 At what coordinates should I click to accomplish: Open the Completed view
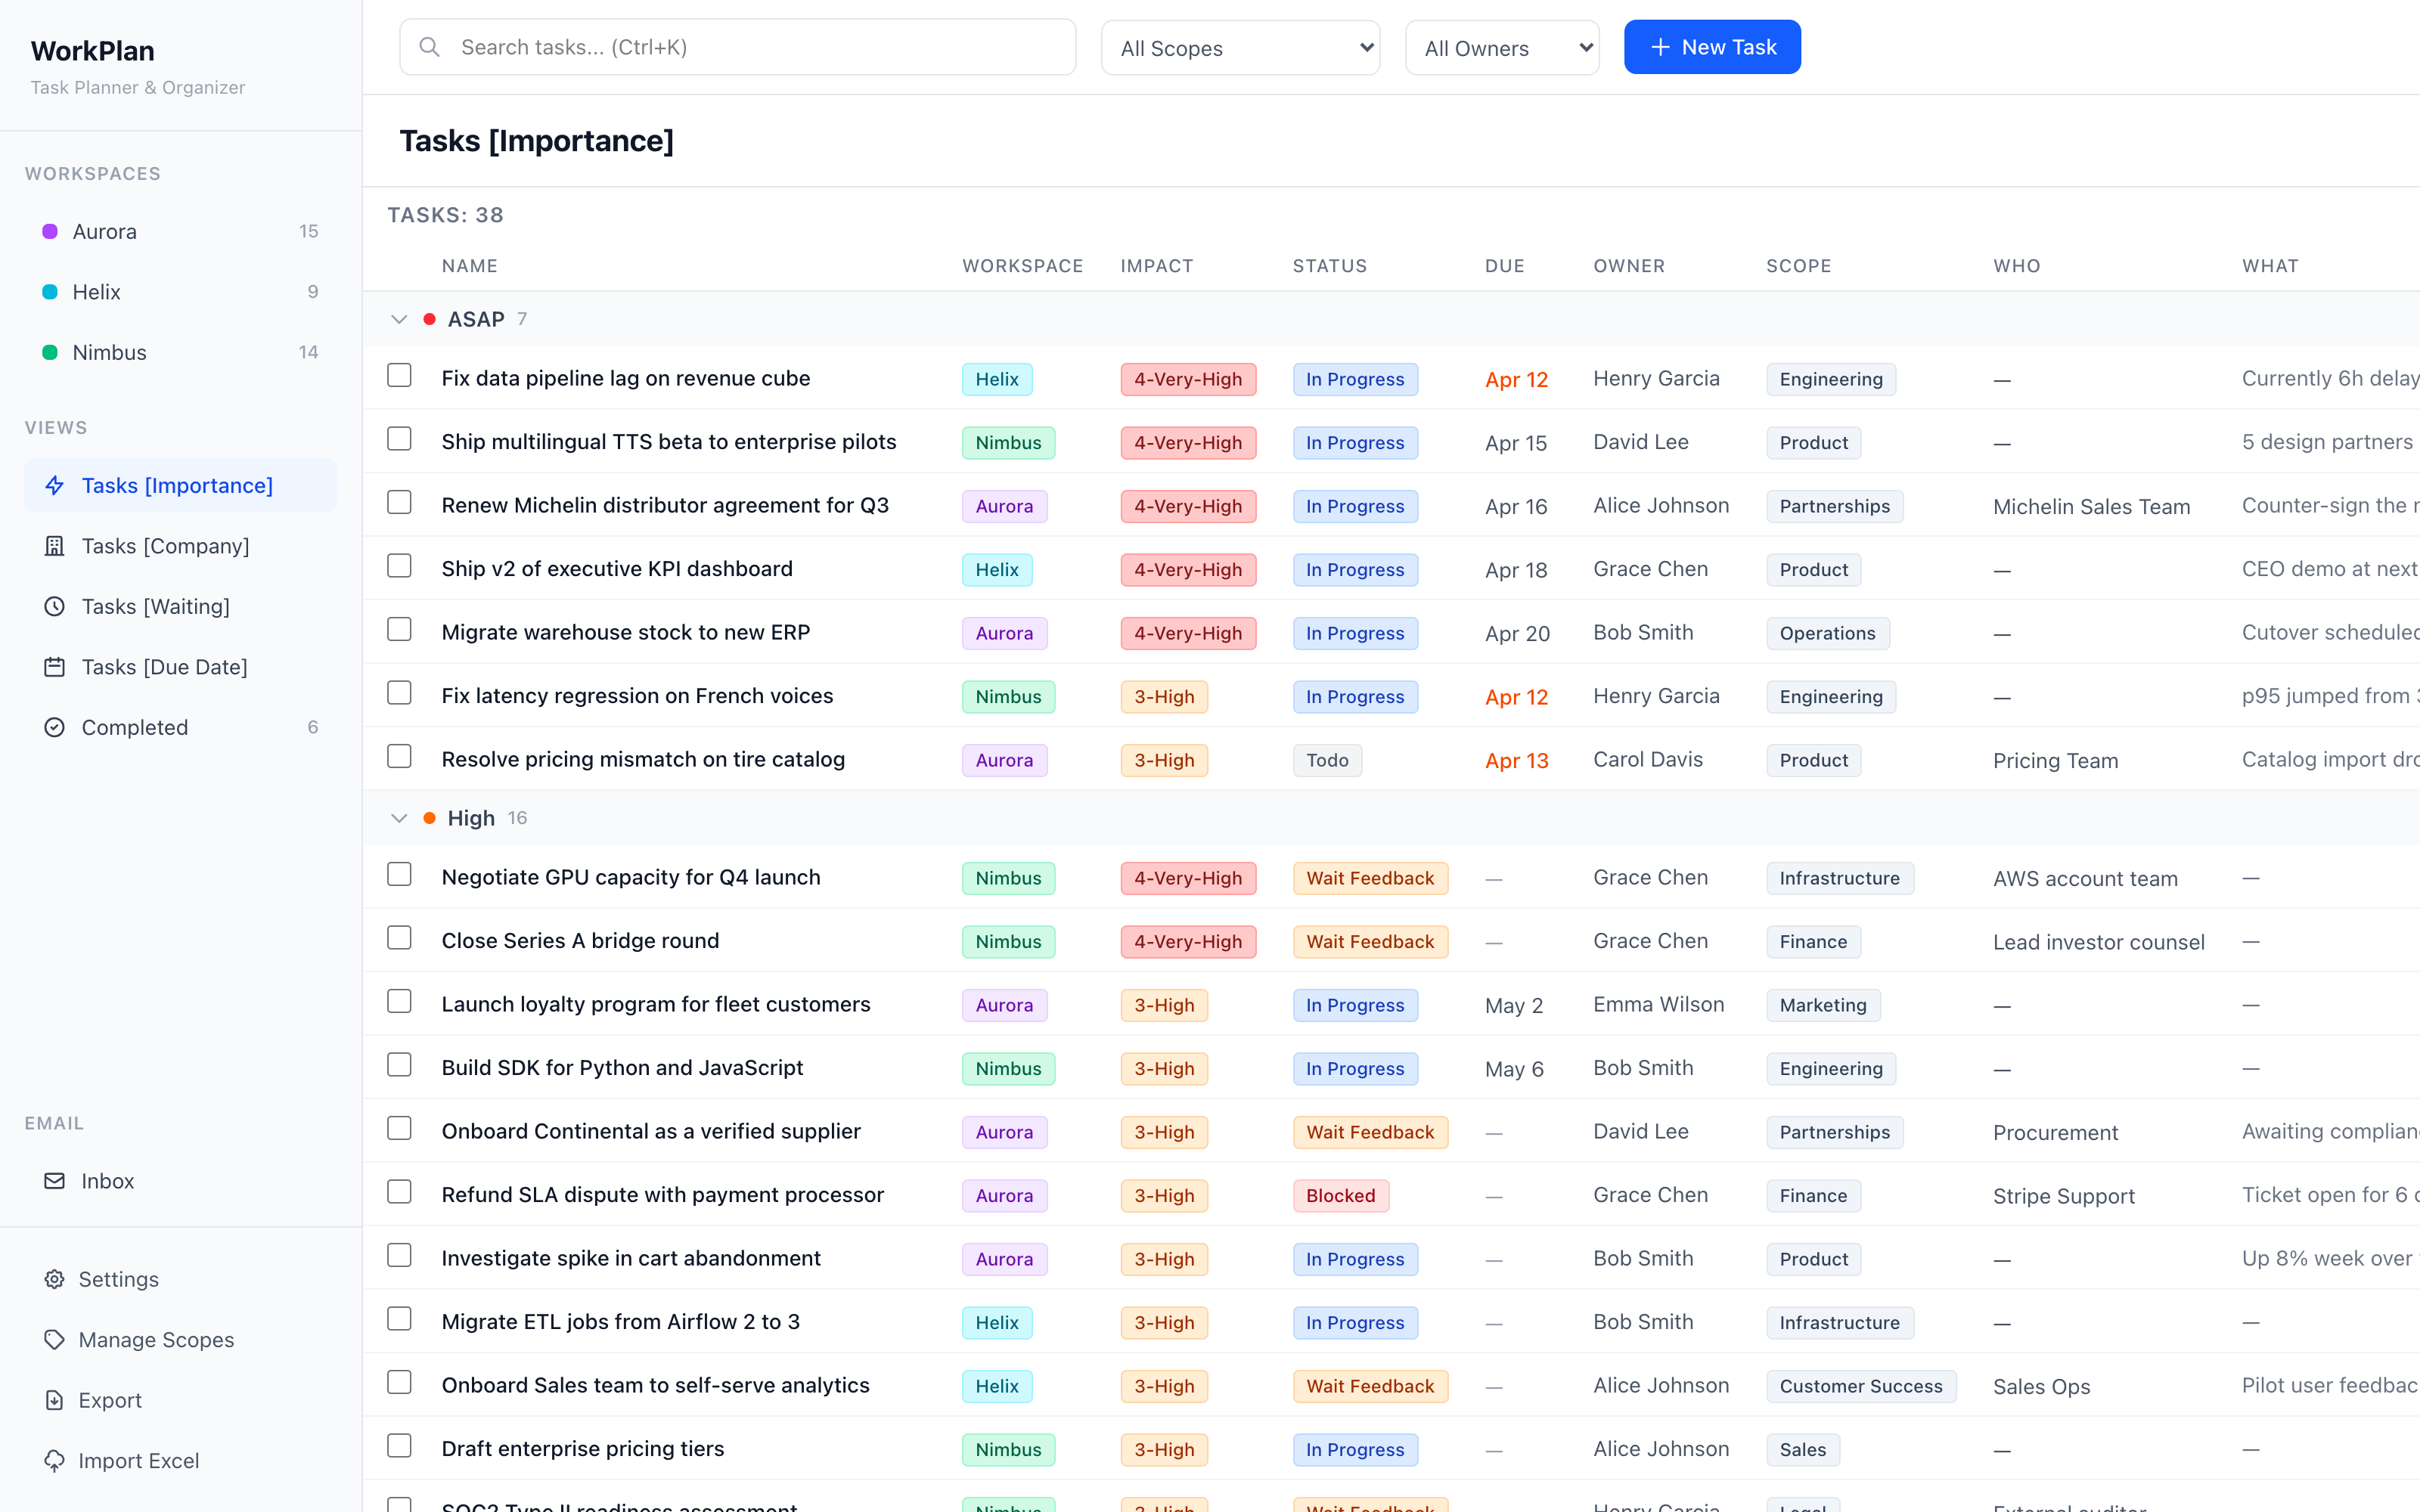180,728
